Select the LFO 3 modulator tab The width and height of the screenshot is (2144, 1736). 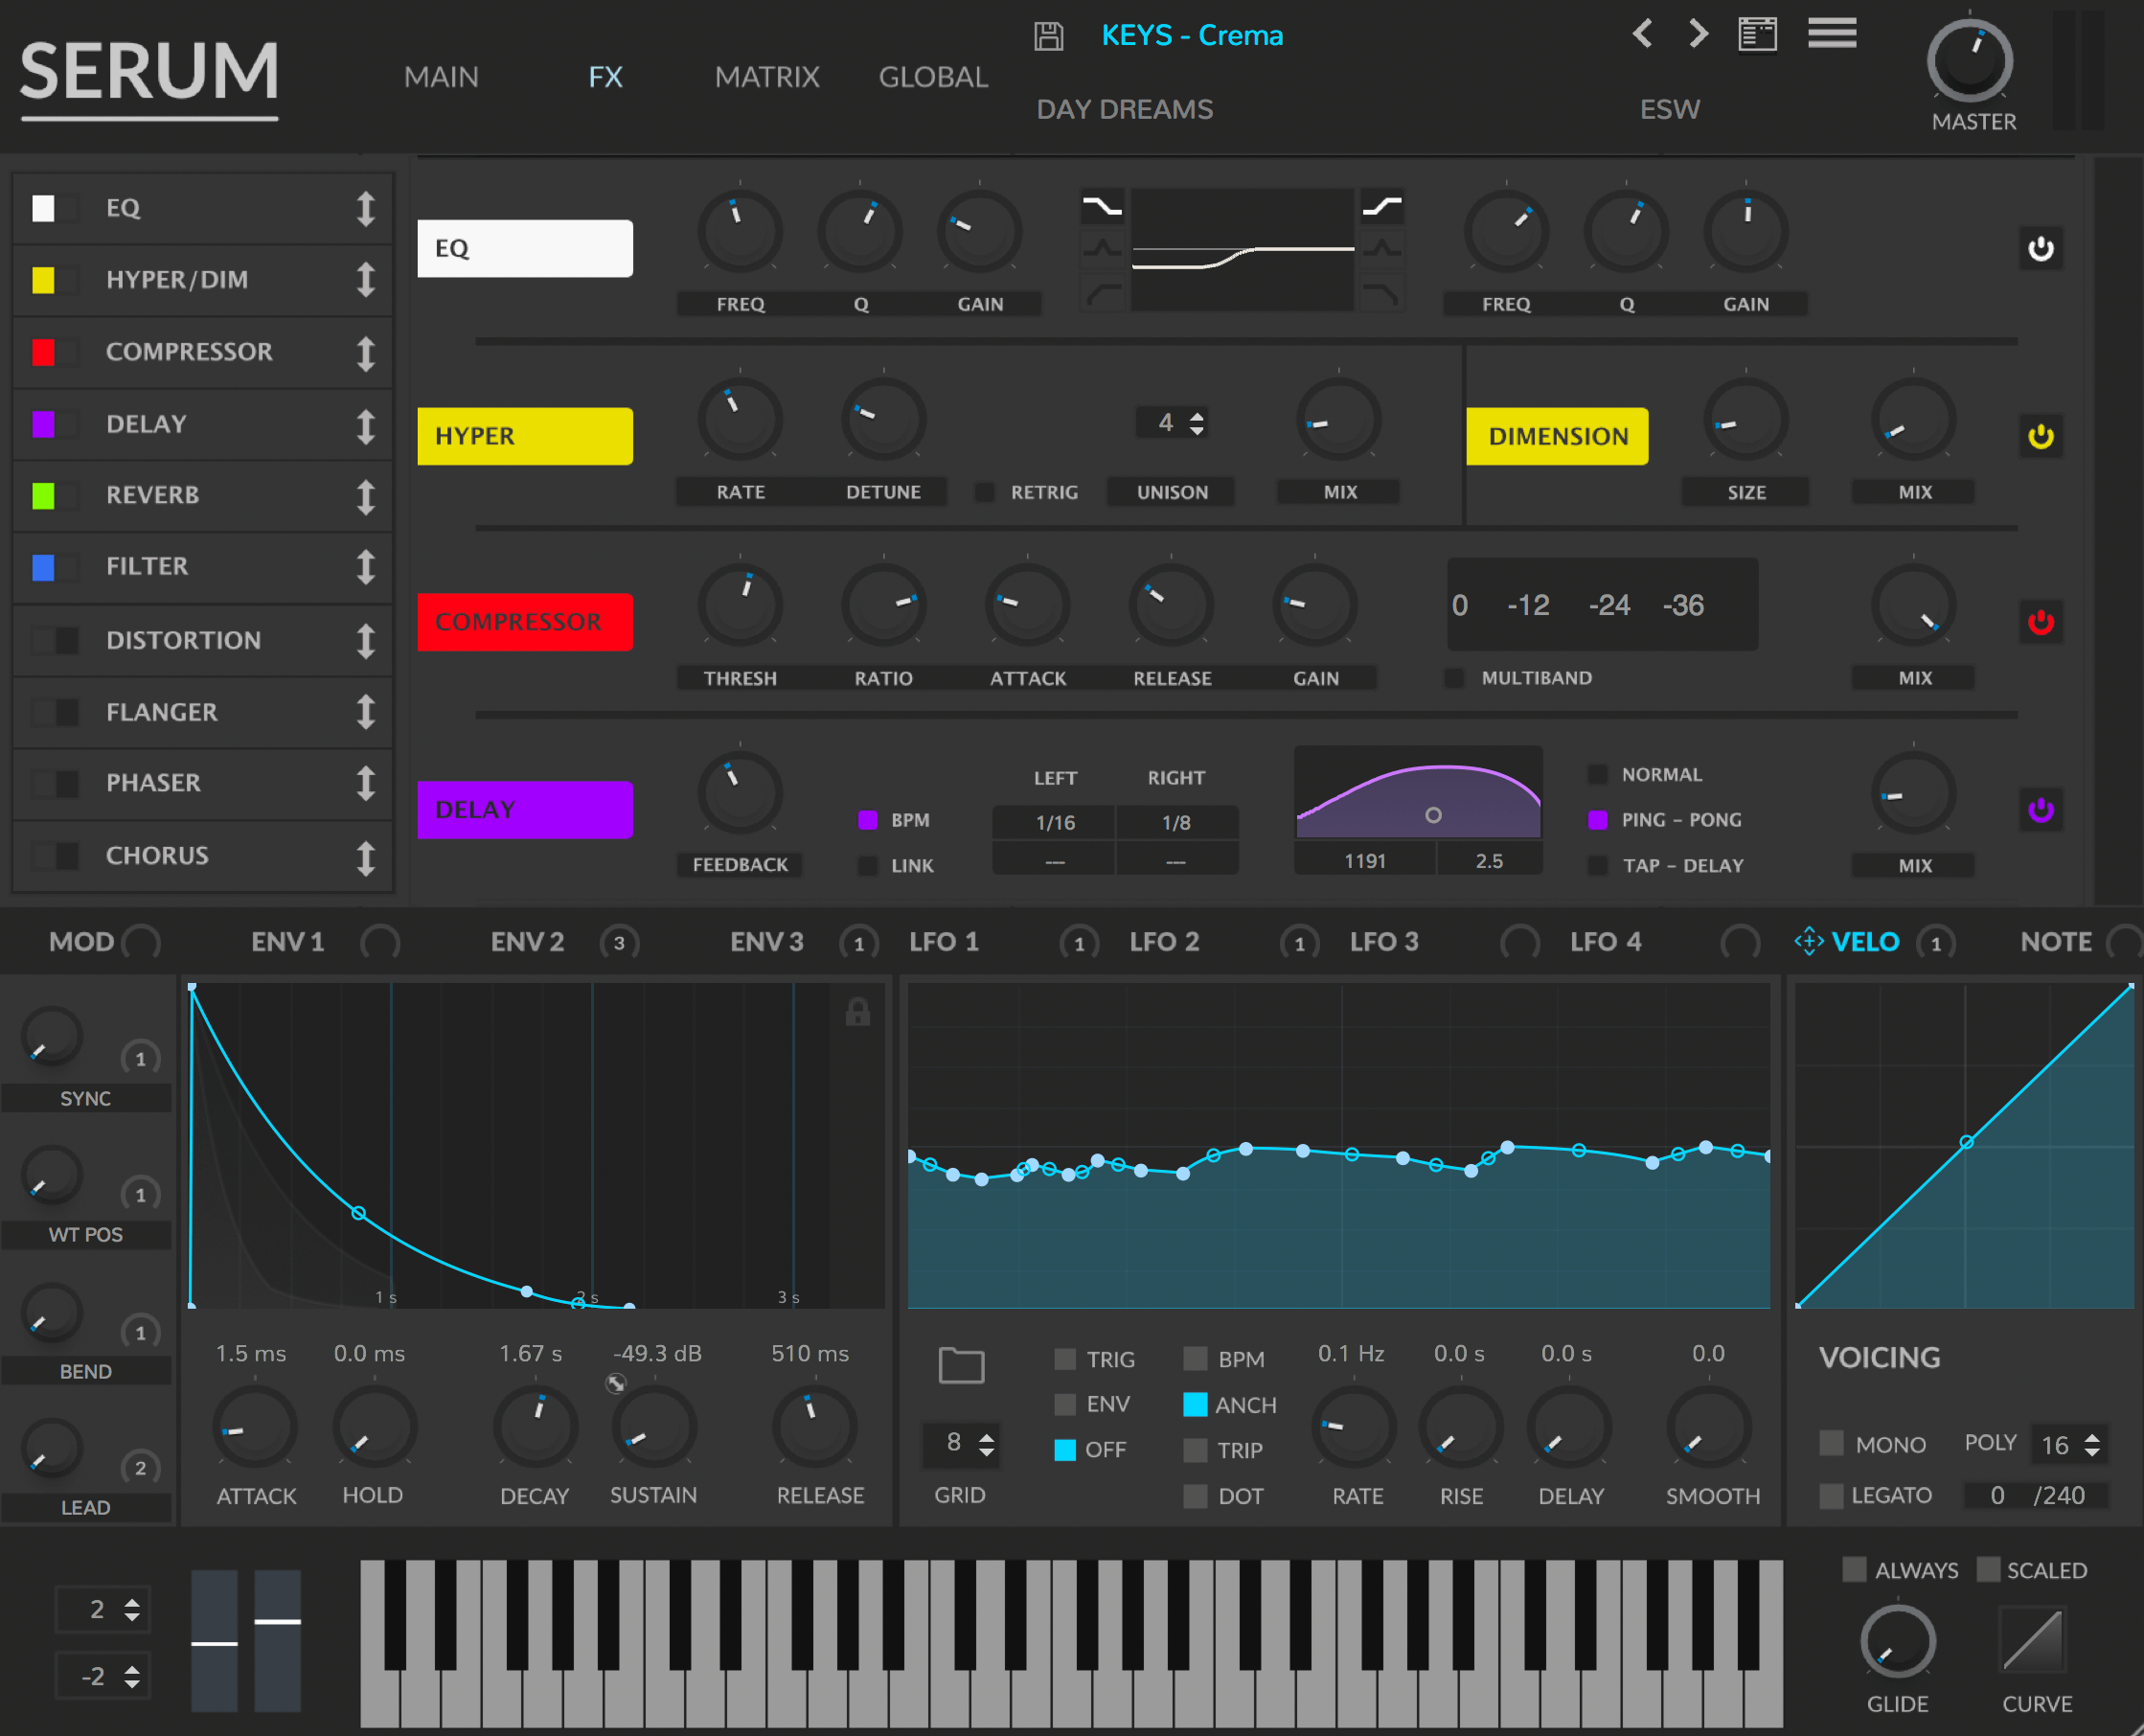(1384, 942)
